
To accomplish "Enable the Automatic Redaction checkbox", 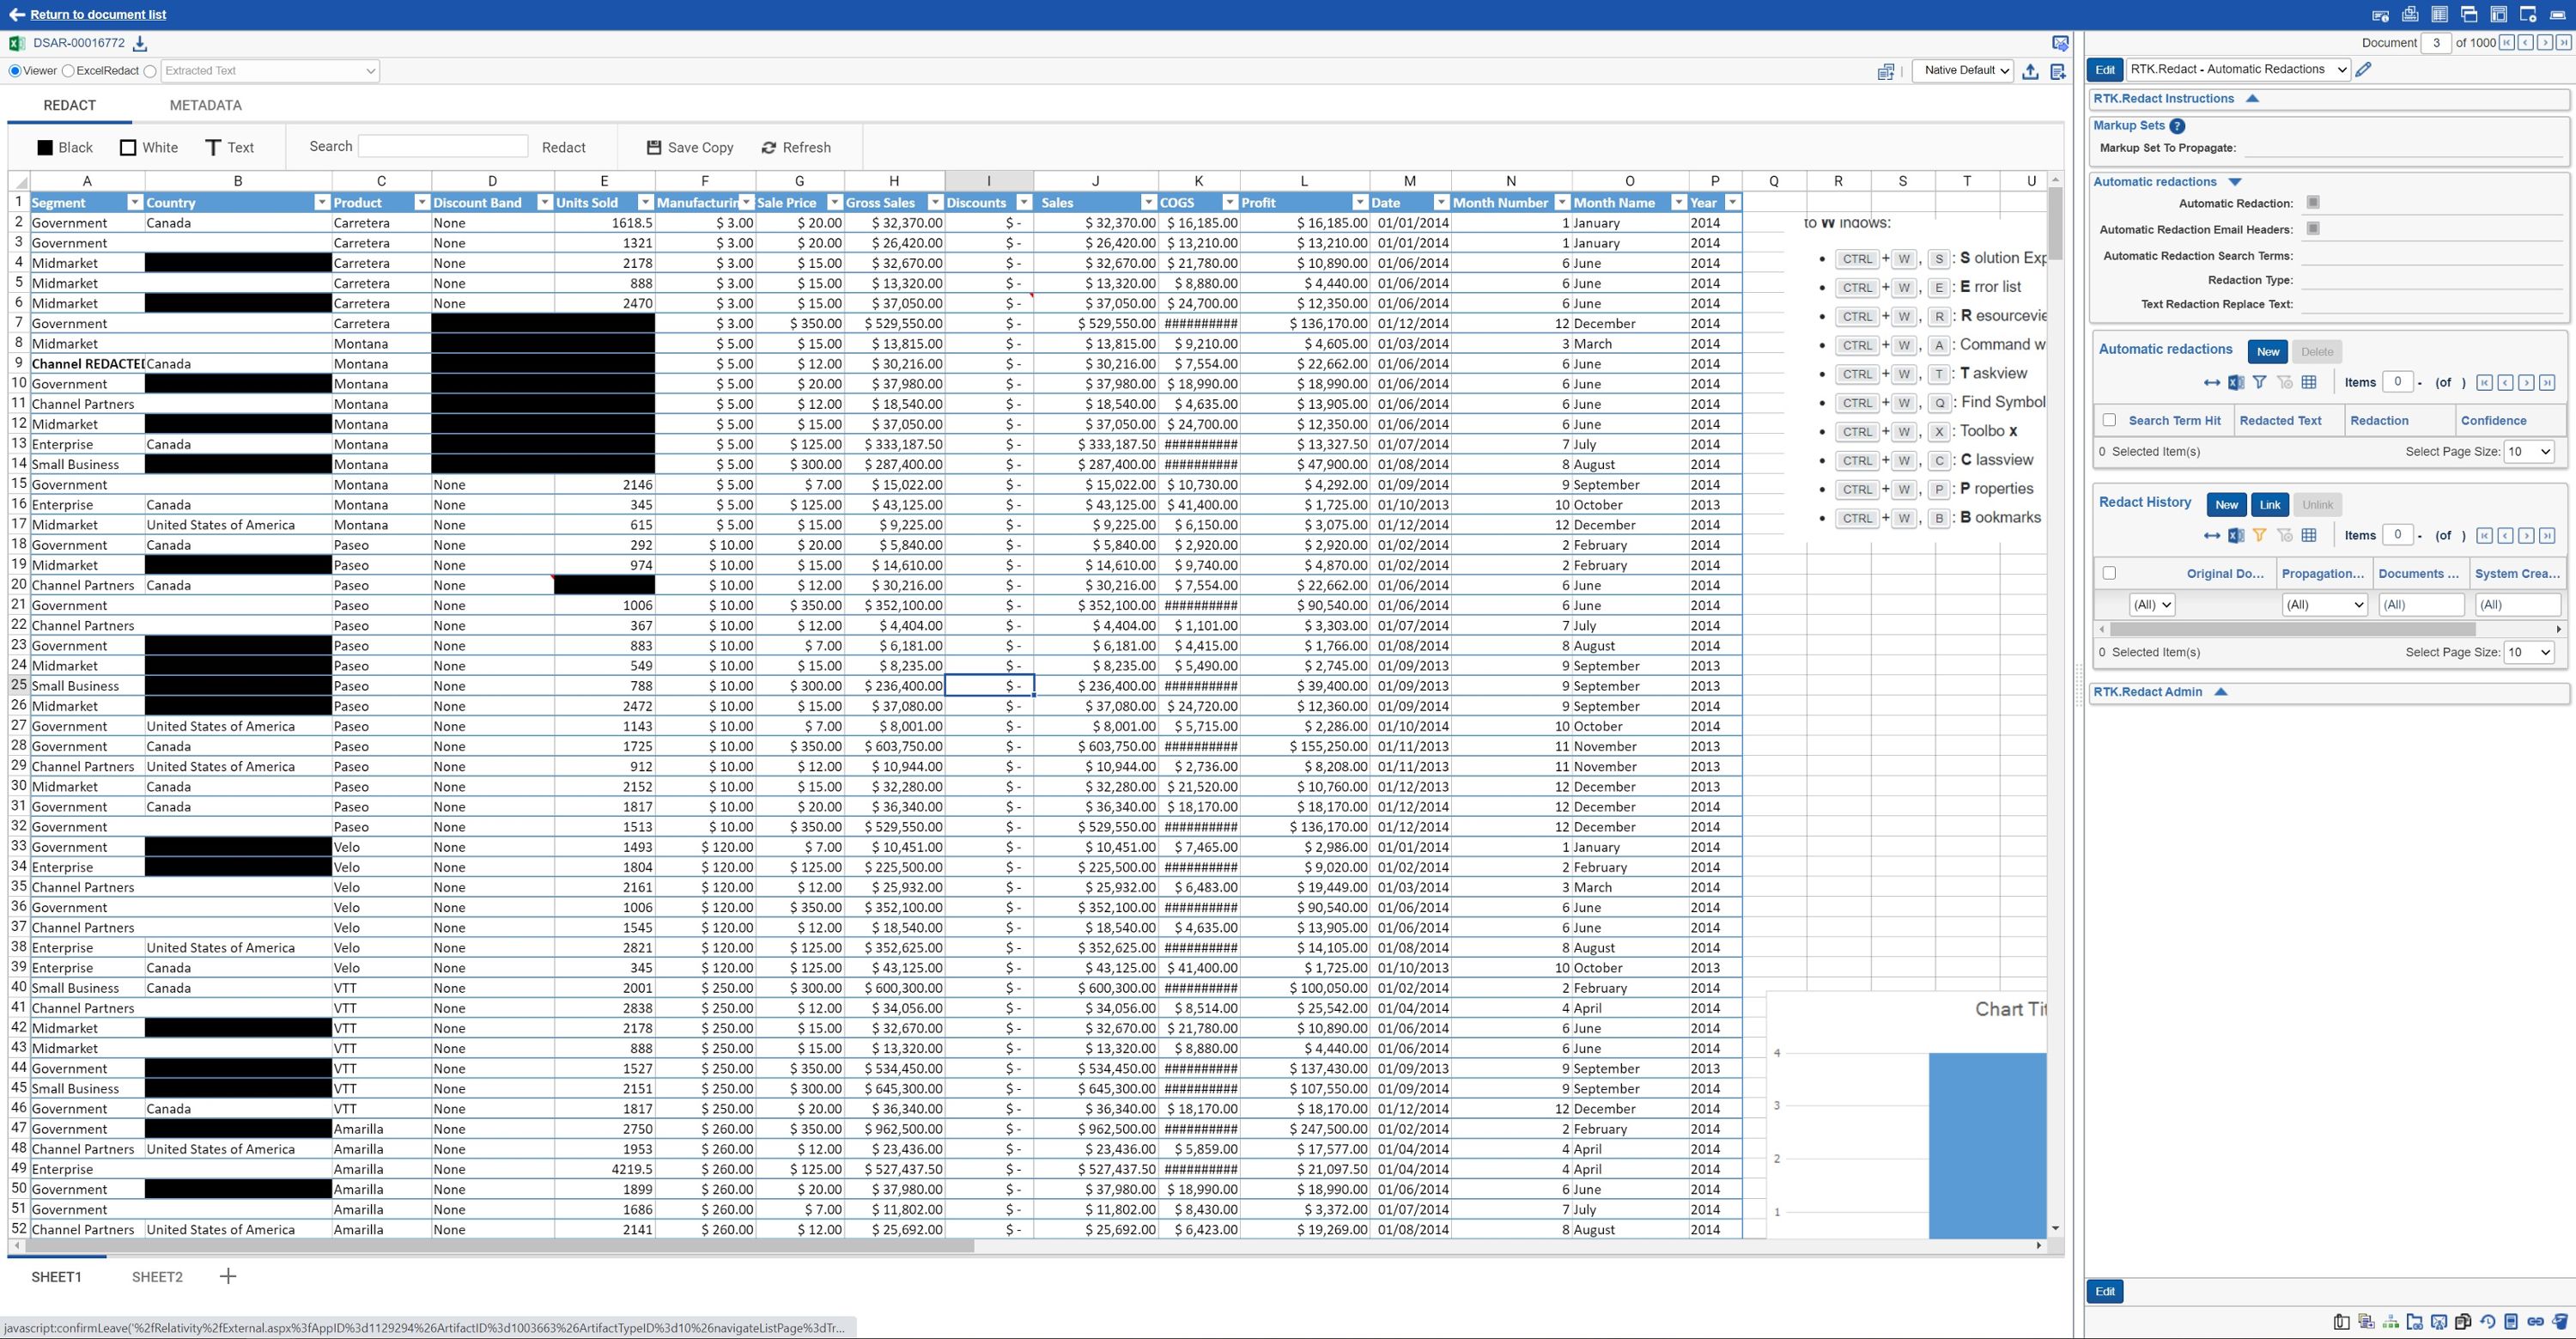I will point(2313,202).
